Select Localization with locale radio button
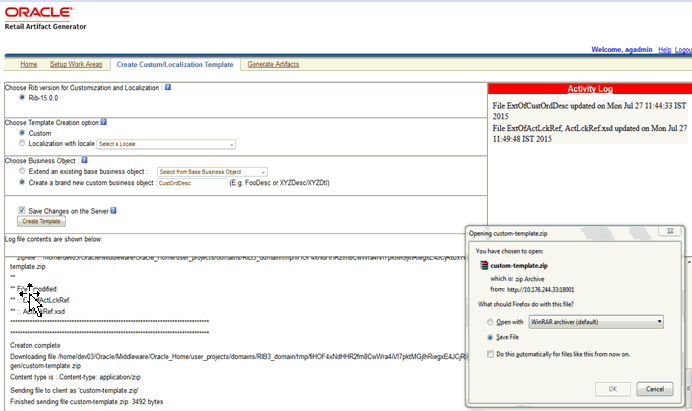692x411 pixels. pos(22,143)
